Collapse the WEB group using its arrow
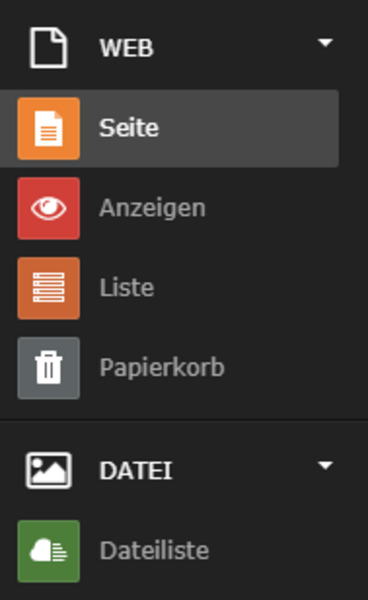Viewport: 368px width, 600px height. pos(325,42)
